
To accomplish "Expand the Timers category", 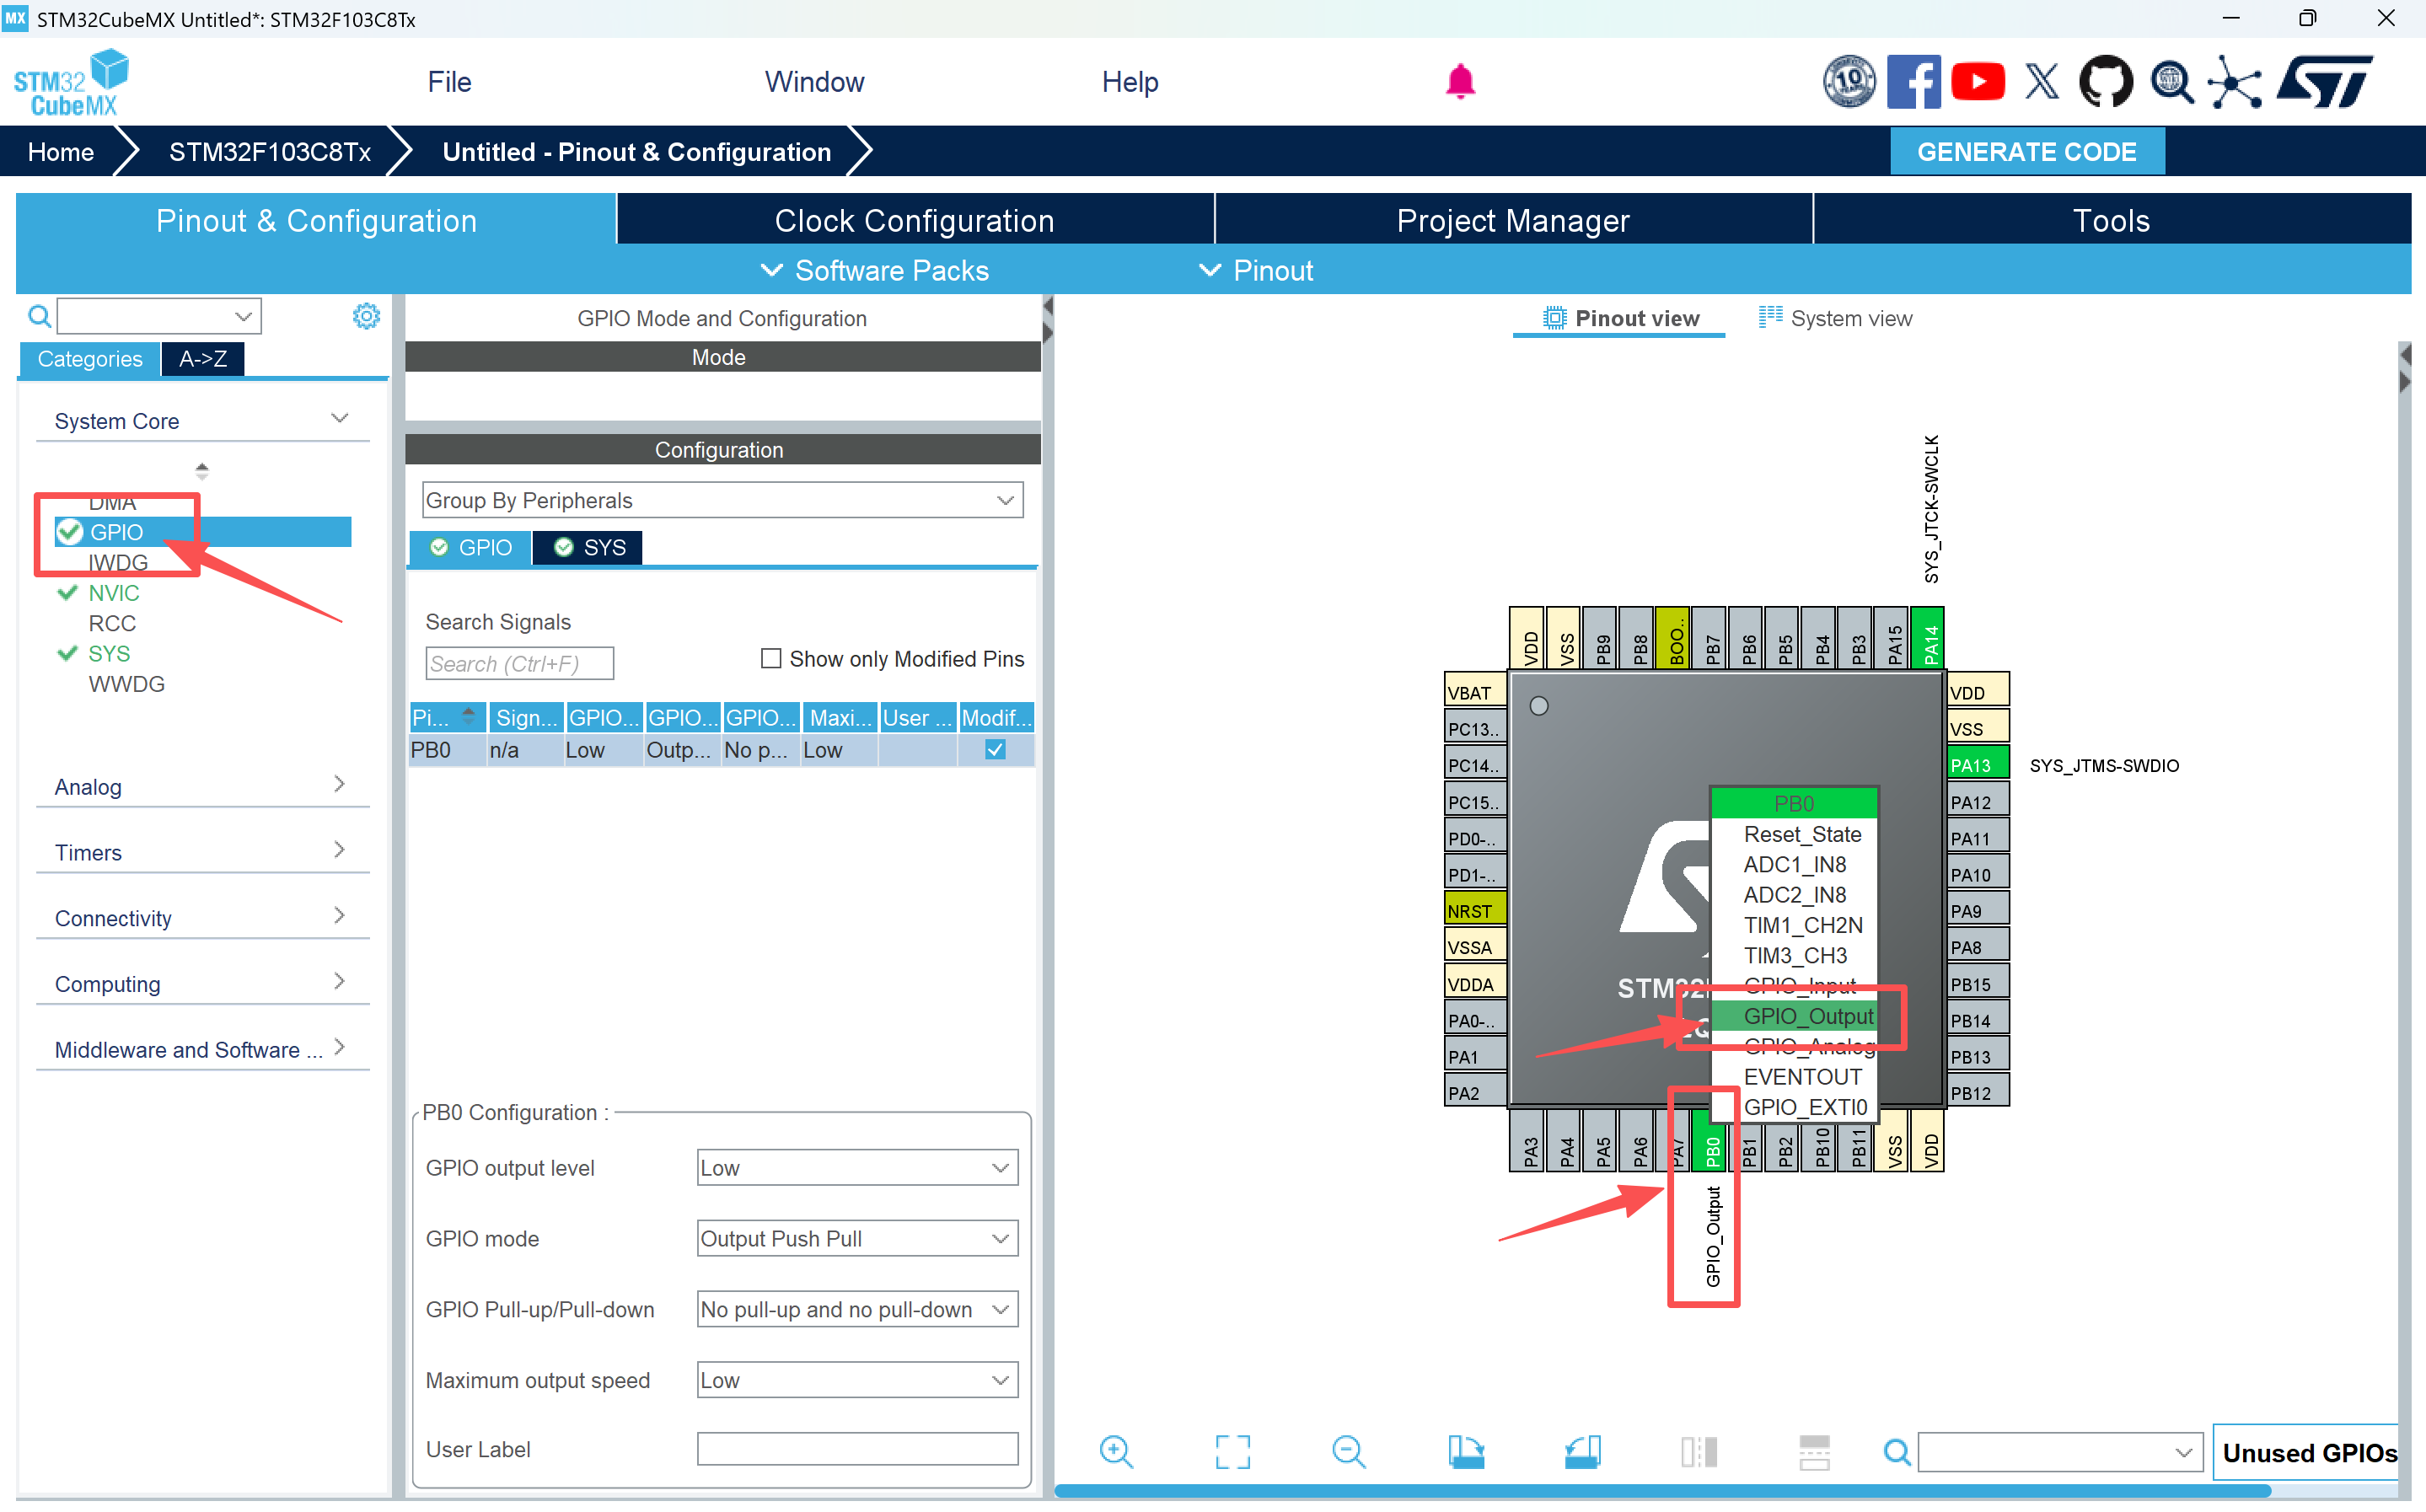I will click(202, 852).
